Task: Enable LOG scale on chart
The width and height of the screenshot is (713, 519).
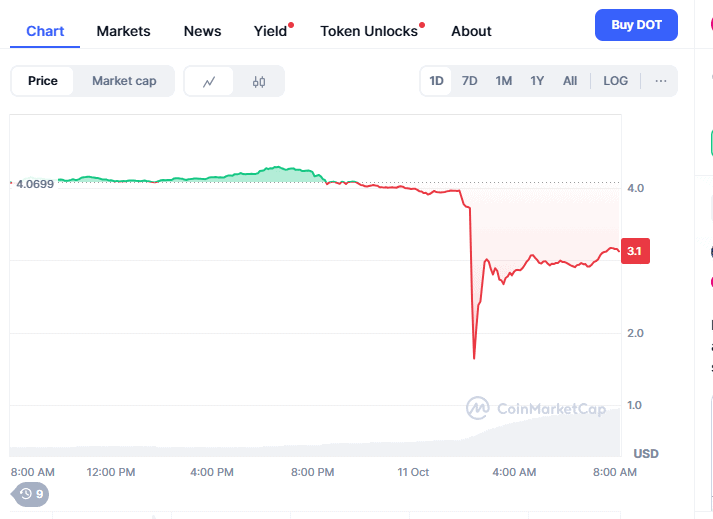Action: [616, 81]
